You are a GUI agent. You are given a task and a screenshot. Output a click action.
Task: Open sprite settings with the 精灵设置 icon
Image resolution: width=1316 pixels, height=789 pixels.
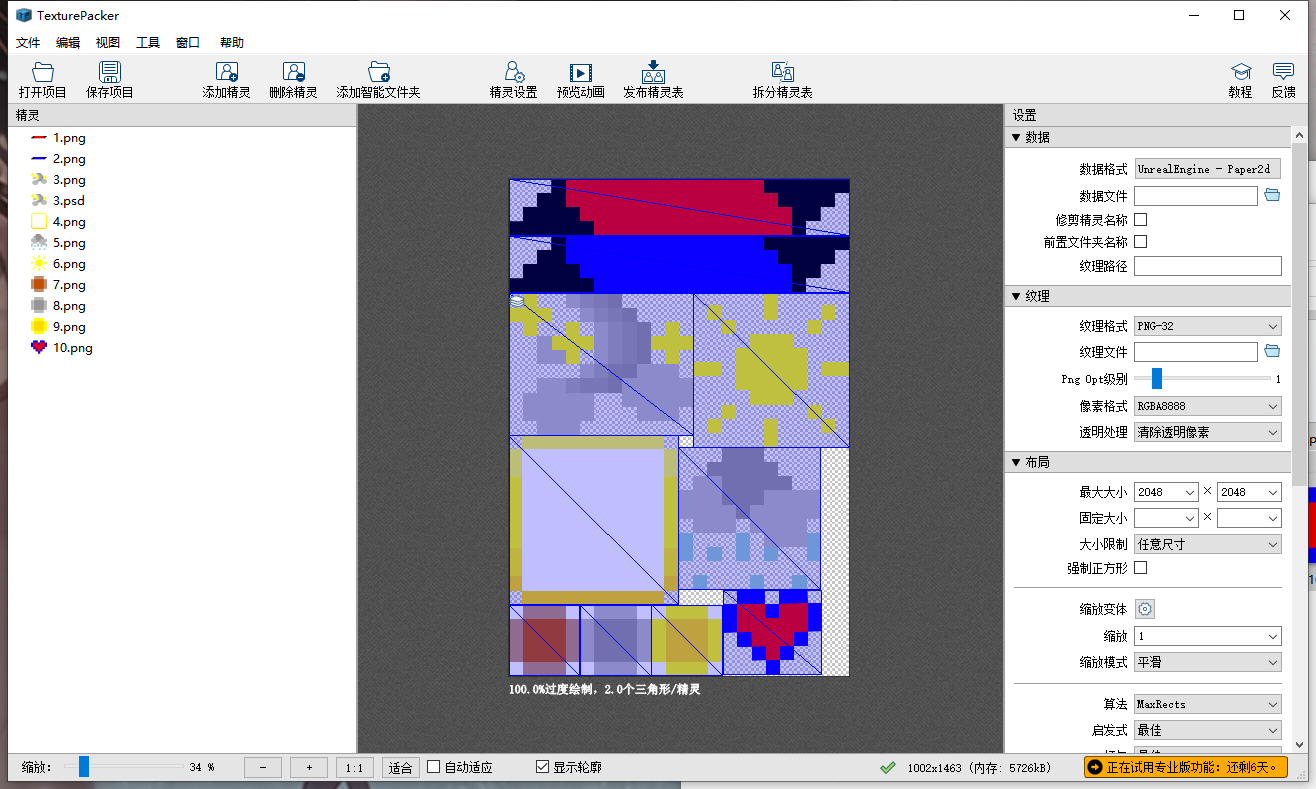point(513,78)
